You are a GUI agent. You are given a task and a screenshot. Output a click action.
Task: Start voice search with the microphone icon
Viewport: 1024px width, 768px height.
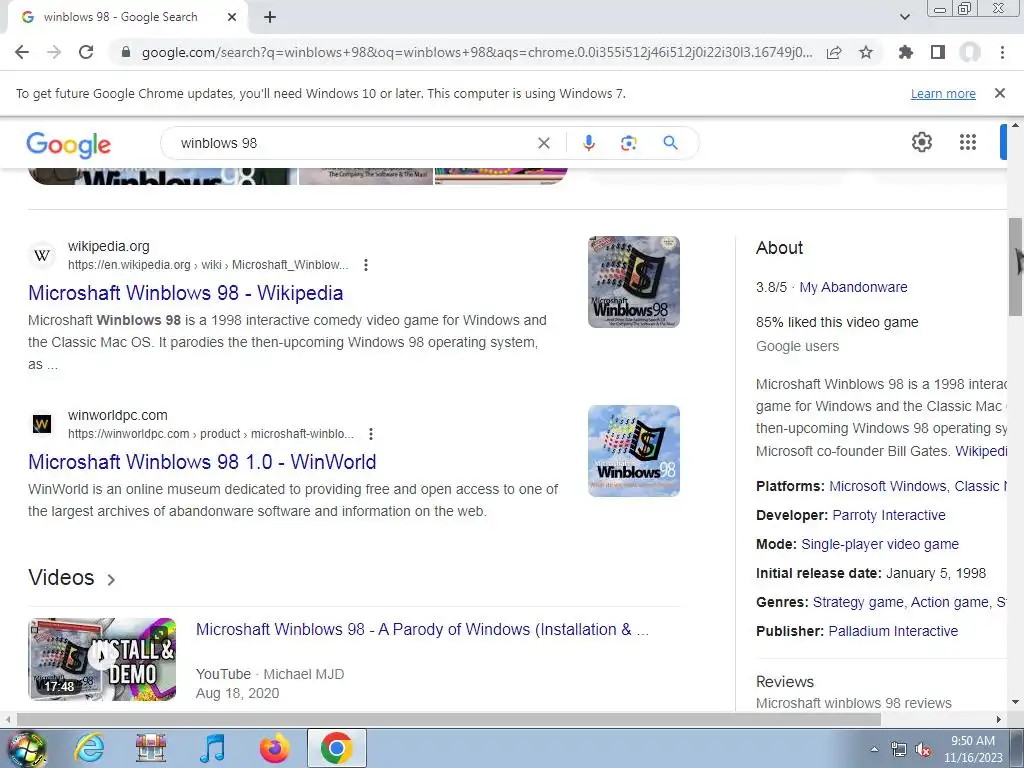tap(588, 143)
